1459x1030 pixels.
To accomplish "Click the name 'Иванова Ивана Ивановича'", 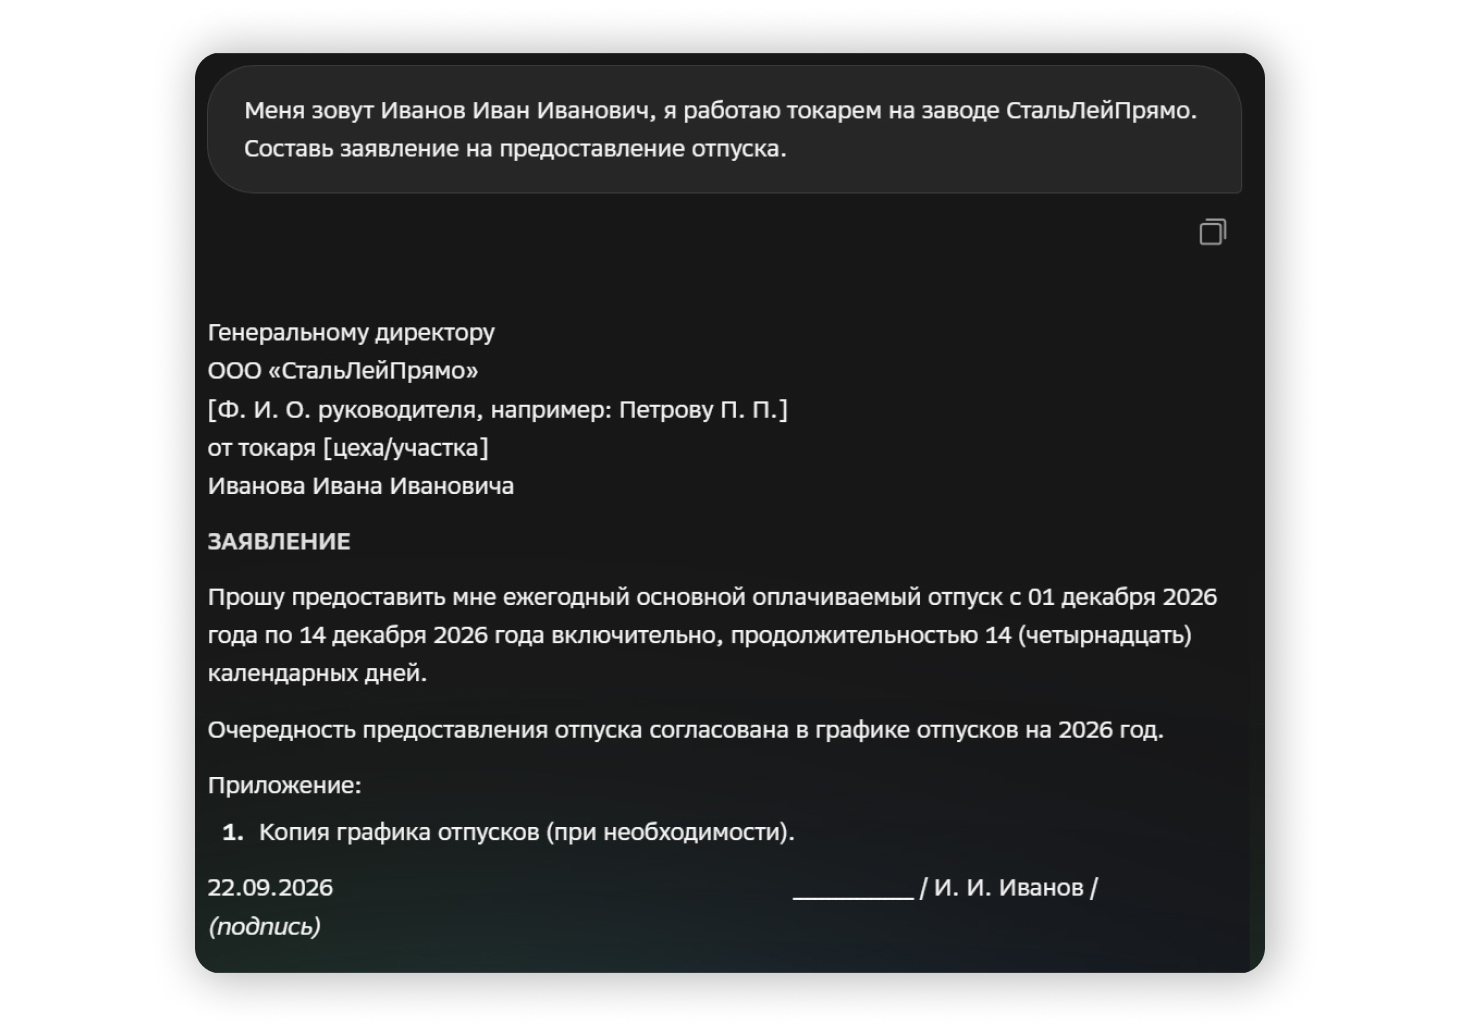I will pyautogui.click(x=361, y=486).
